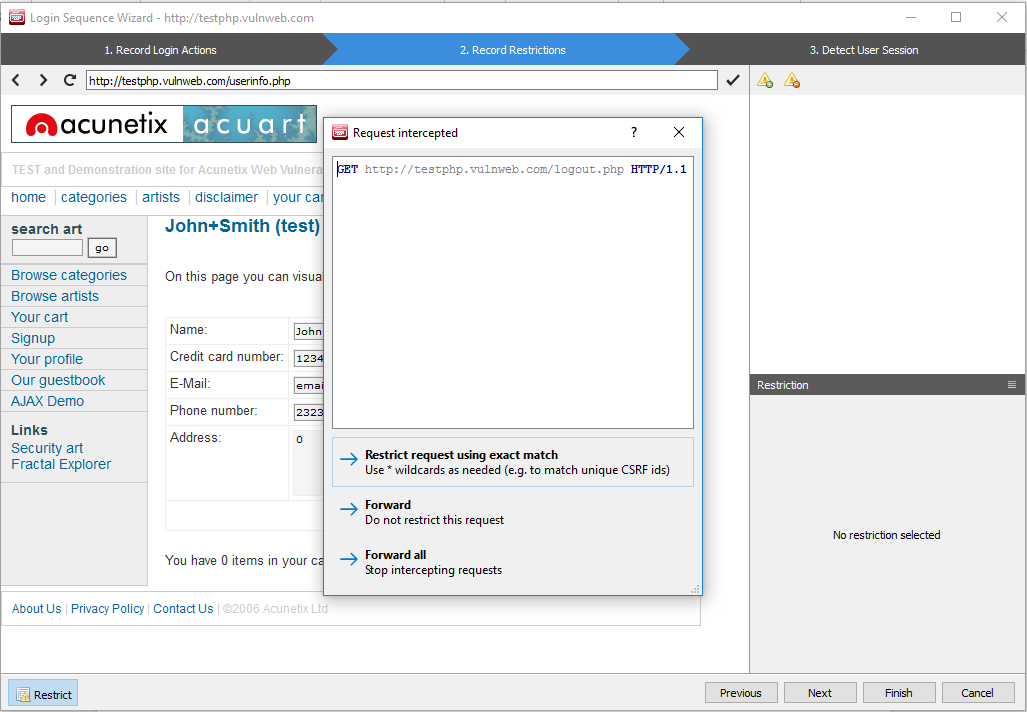
Task: Open the Restriction panel menu icon
Action: [x=1012, y=385]
